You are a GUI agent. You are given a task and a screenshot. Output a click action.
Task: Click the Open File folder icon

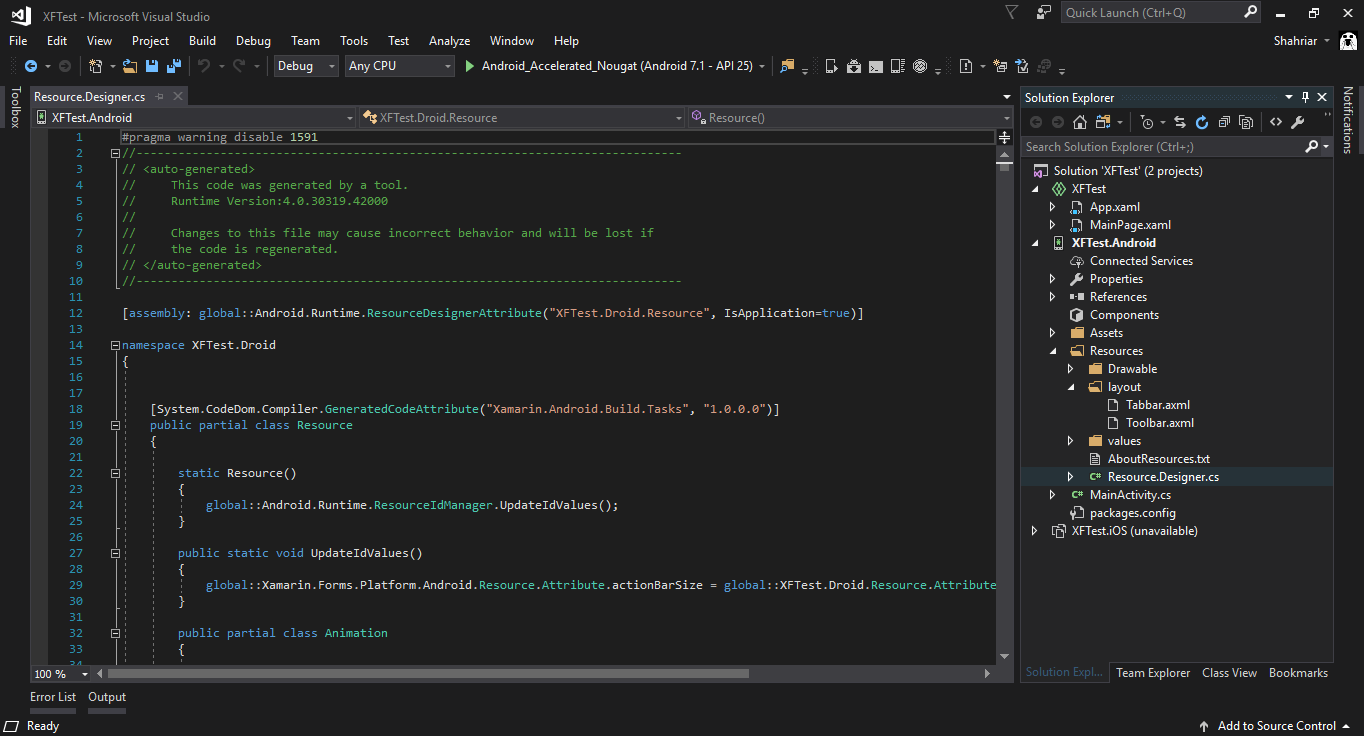pos(130,66)
